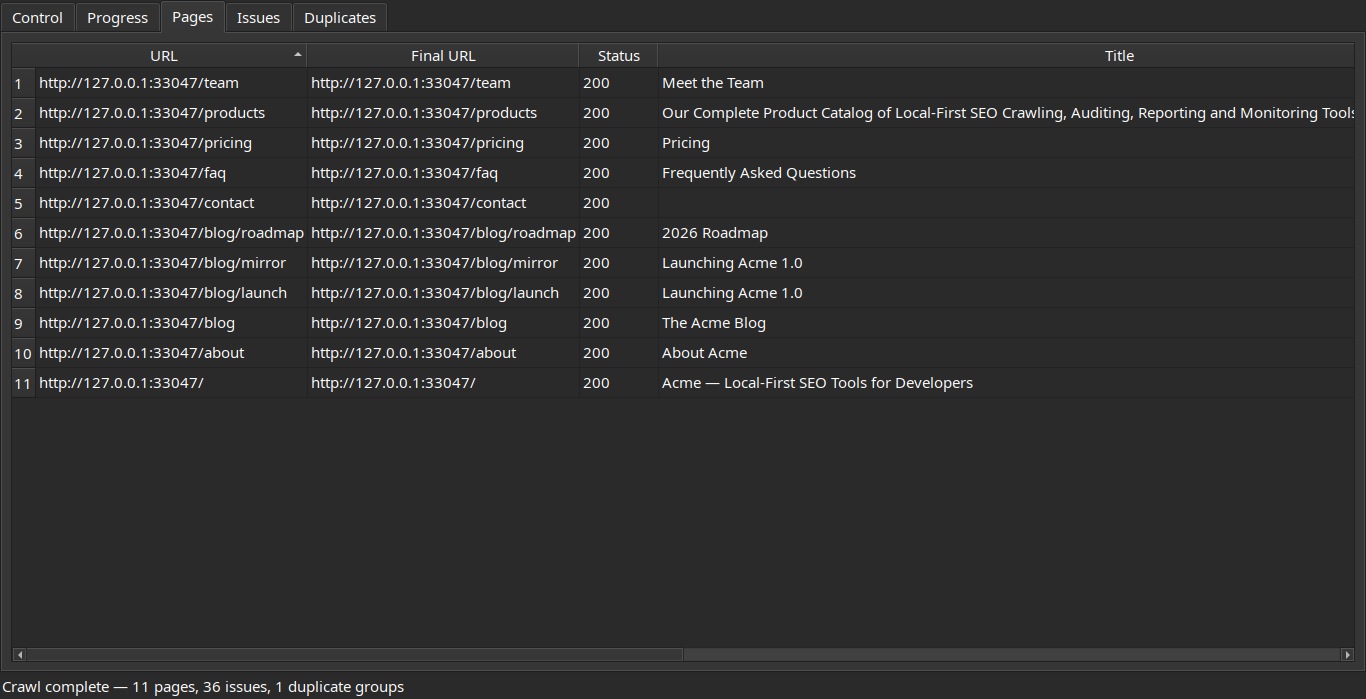Image resolution: width=1366 pixels, height=699 pixels.
Task: Click 'Acme — Local-First SEO Tools' title cell
Action: click(1006, 383)
